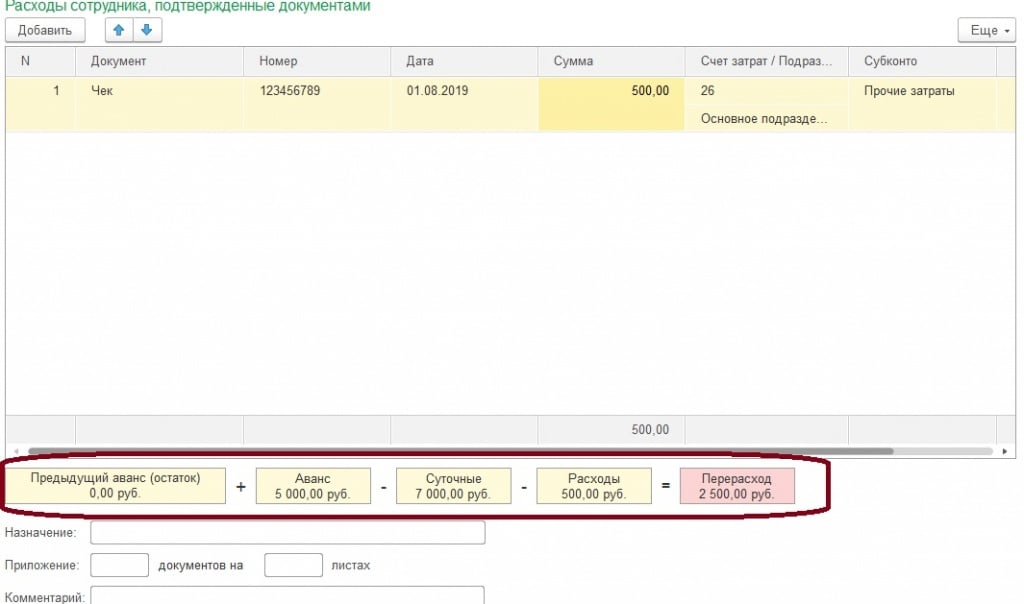Image resolution: width=1024 pixels, height=604 pixels.
Task: Select the 500,00 amount cell in row 1
Action: tap(611, 91)
